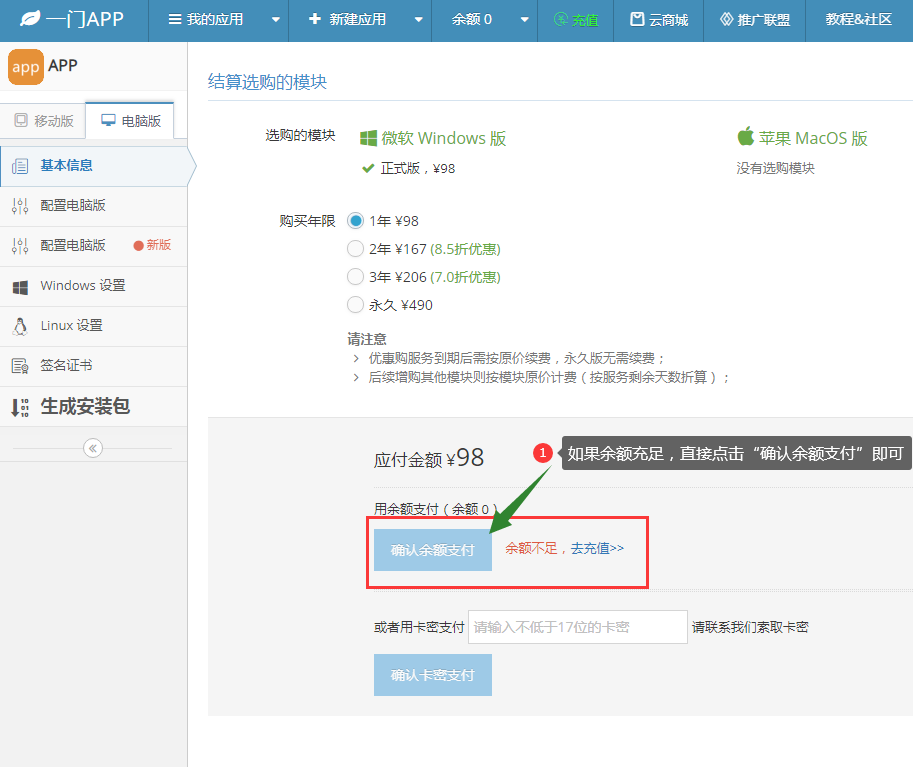Click the 结算选购的模块 page title
Screen dimensions: 913x767
click(x=267, y=82)
